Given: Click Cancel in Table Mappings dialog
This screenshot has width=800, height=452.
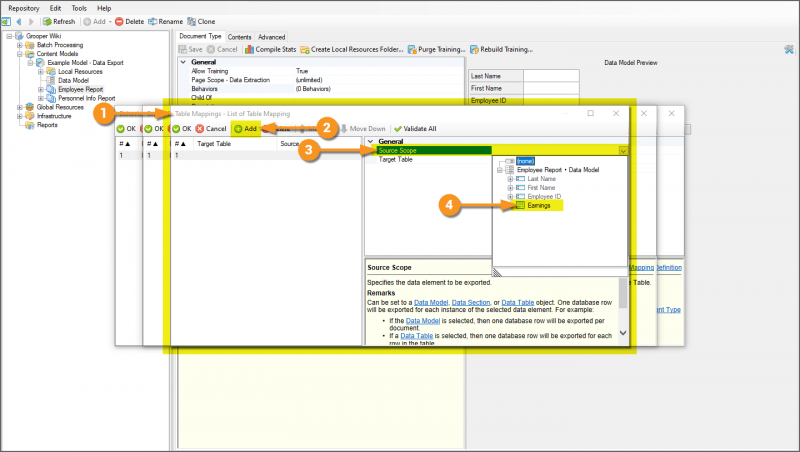Looking at the screenshot, I should click(x=211, y=129).
